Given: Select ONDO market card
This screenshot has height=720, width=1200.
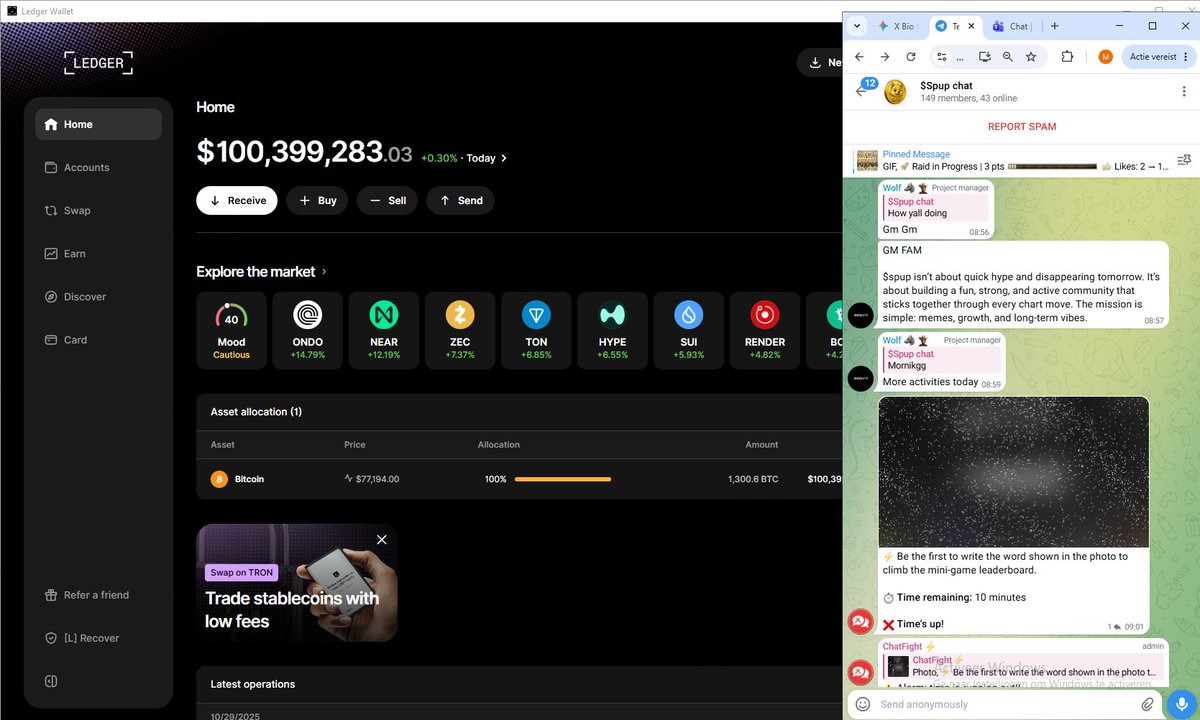Looking at the screenshot, I should click(307, 330).
